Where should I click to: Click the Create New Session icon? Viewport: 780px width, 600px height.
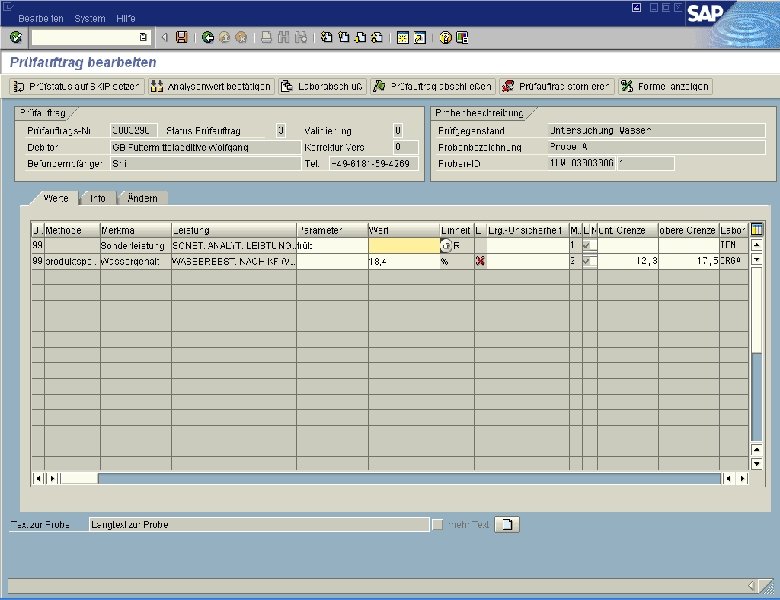(x=403, y=37)
